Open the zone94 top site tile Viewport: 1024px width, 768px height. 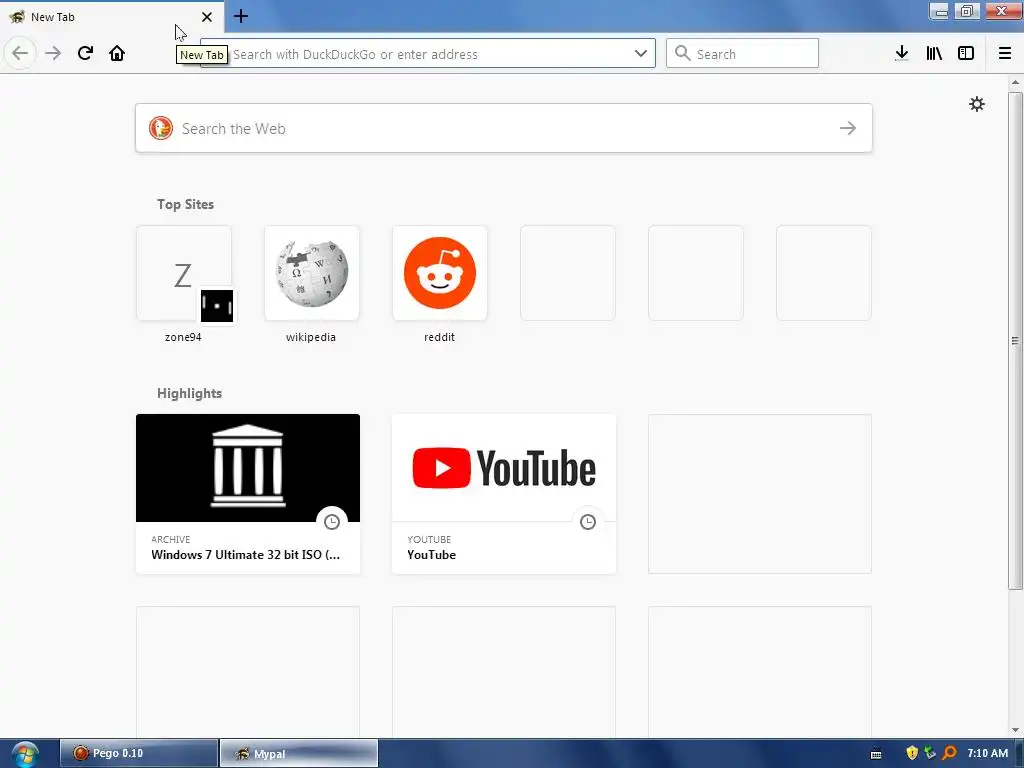coord(184,273)
